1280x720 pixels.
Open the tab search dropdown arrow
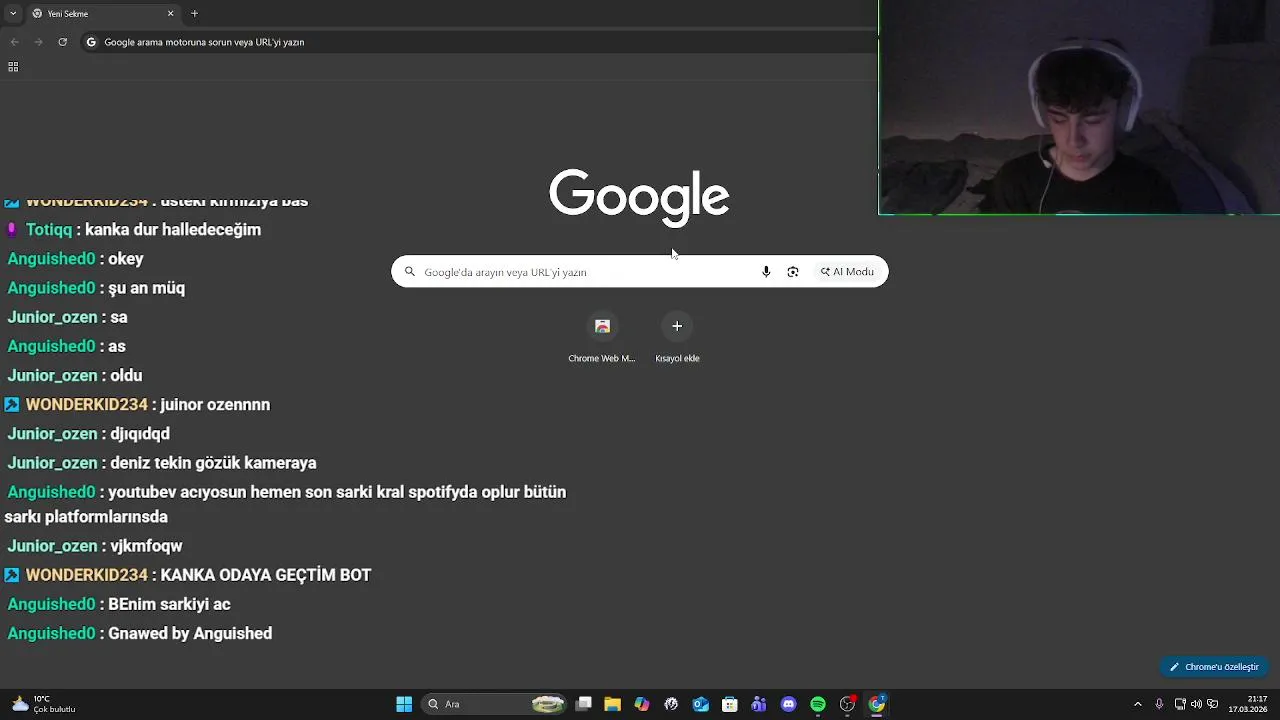[x=12, y=13]
